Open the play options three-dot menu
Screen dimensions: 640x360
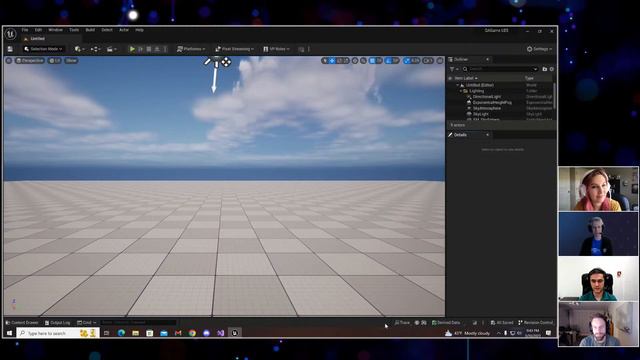pyautogui.click(x=165, y=49)
